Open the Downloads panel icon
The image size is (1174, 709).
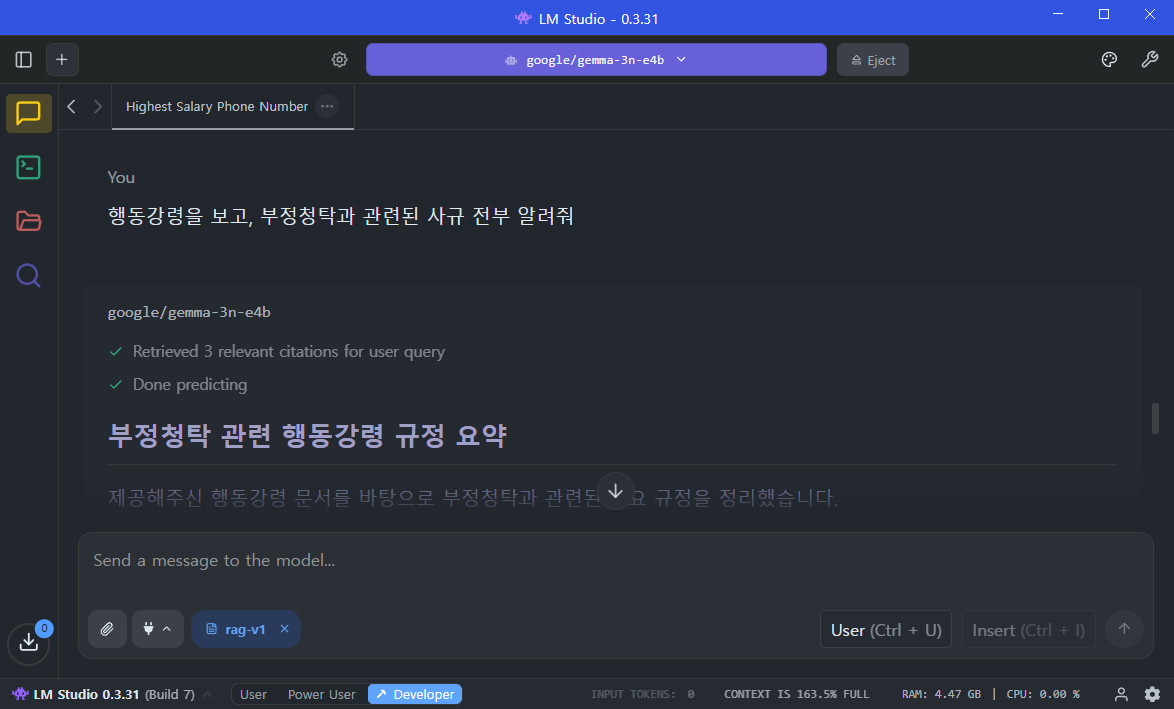[29, 642]
